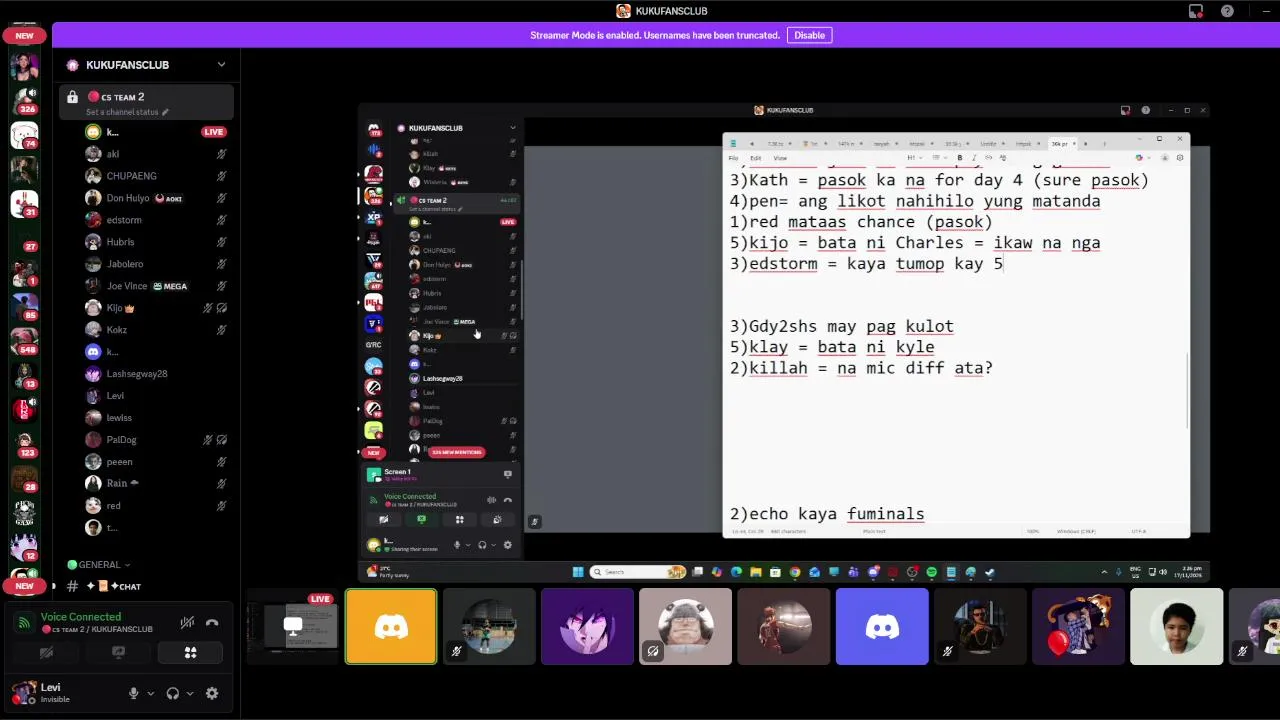1280x720 pixels.
Task: Open the server icon with the 74 badge
Action: click(25, 134)
